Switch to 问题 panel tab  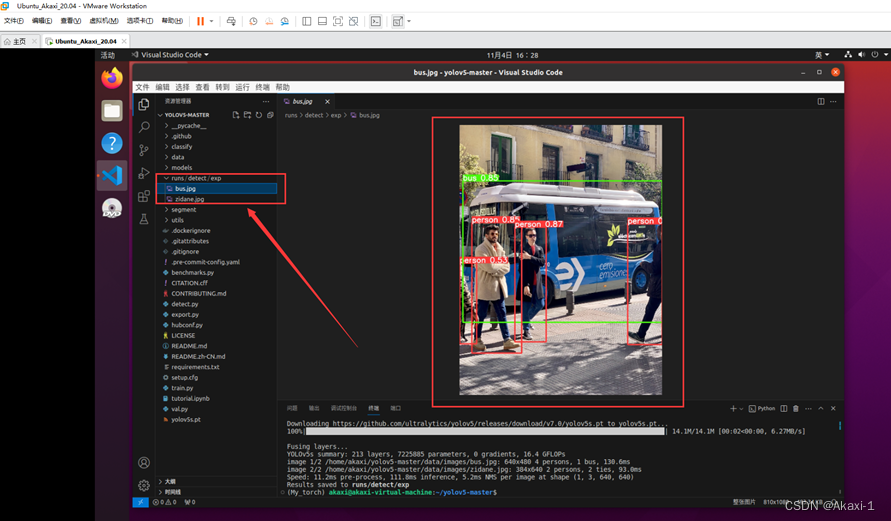292,409
